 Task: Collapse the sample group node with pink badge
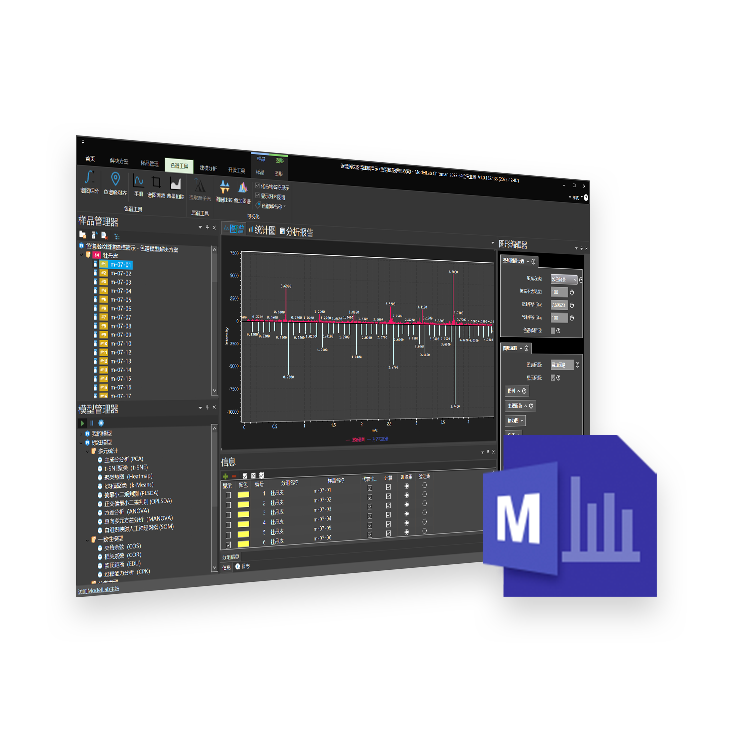(82, 254)
